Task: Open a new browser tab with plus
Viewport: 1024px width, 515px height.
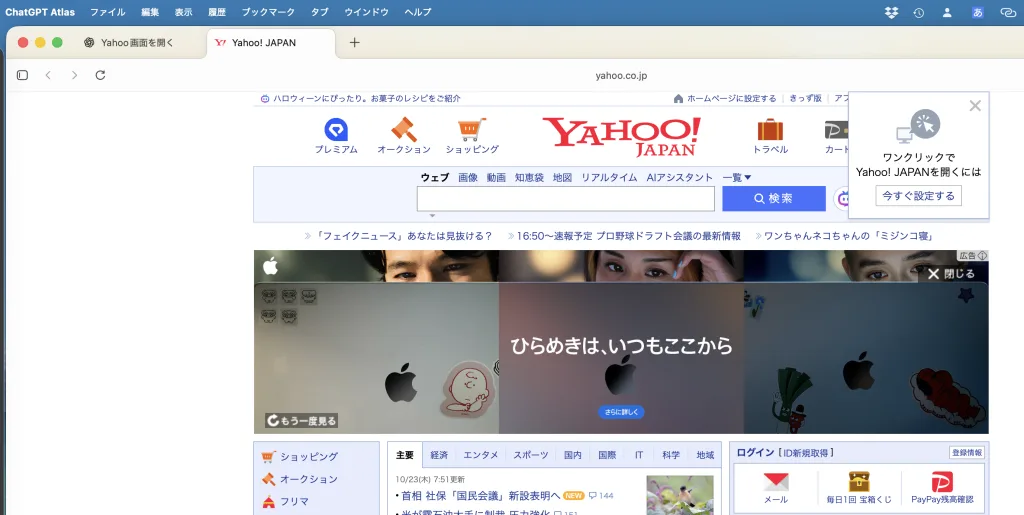Action: tap(354, 42)
